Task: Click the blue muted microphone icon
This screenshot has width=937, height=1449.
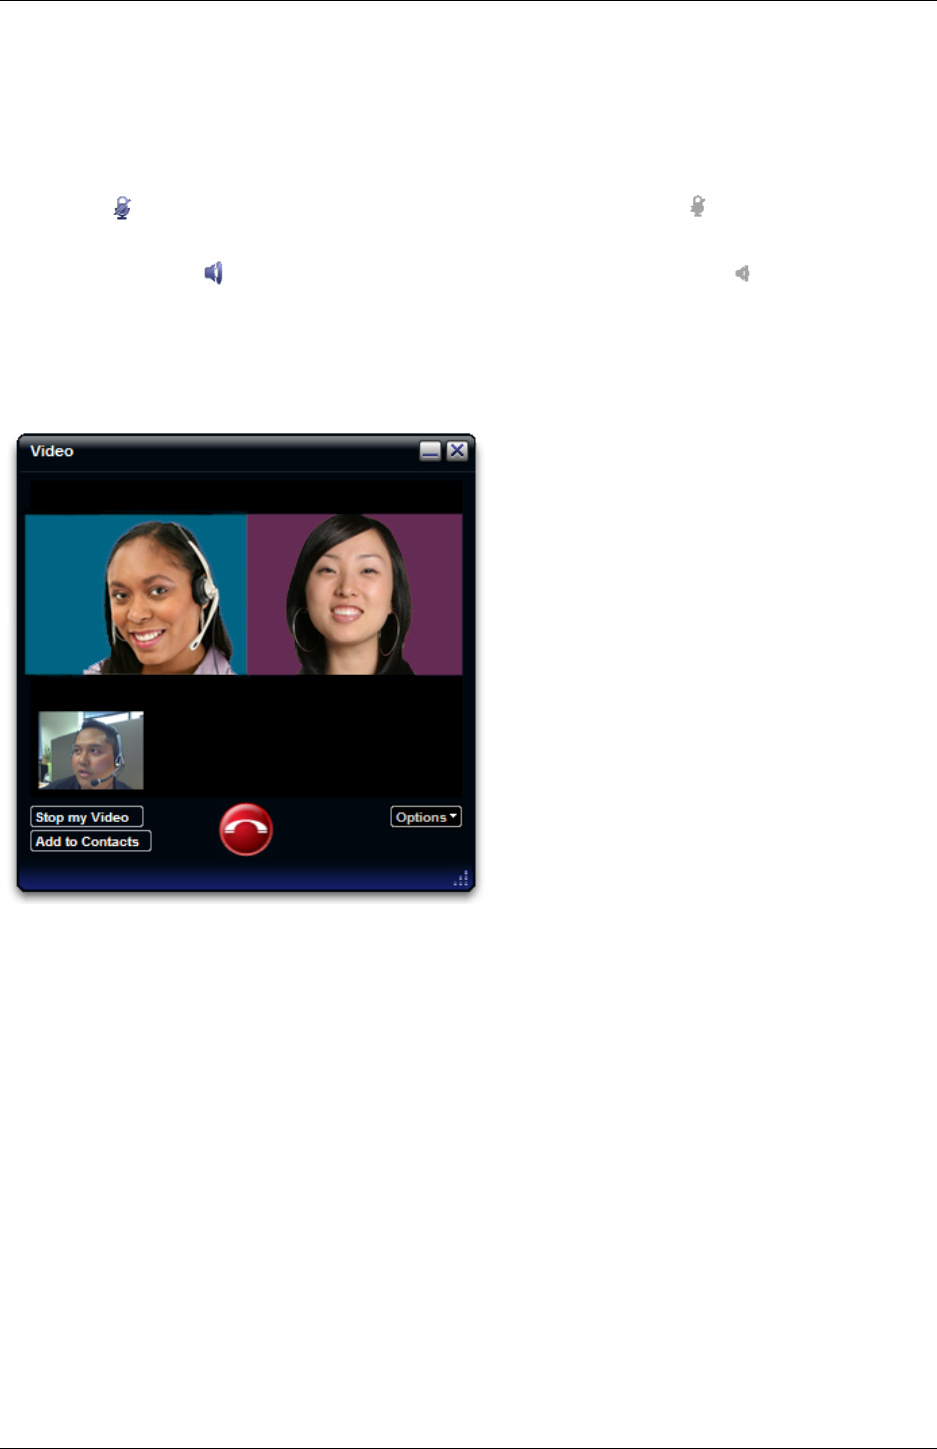Action: click(122, 208)
